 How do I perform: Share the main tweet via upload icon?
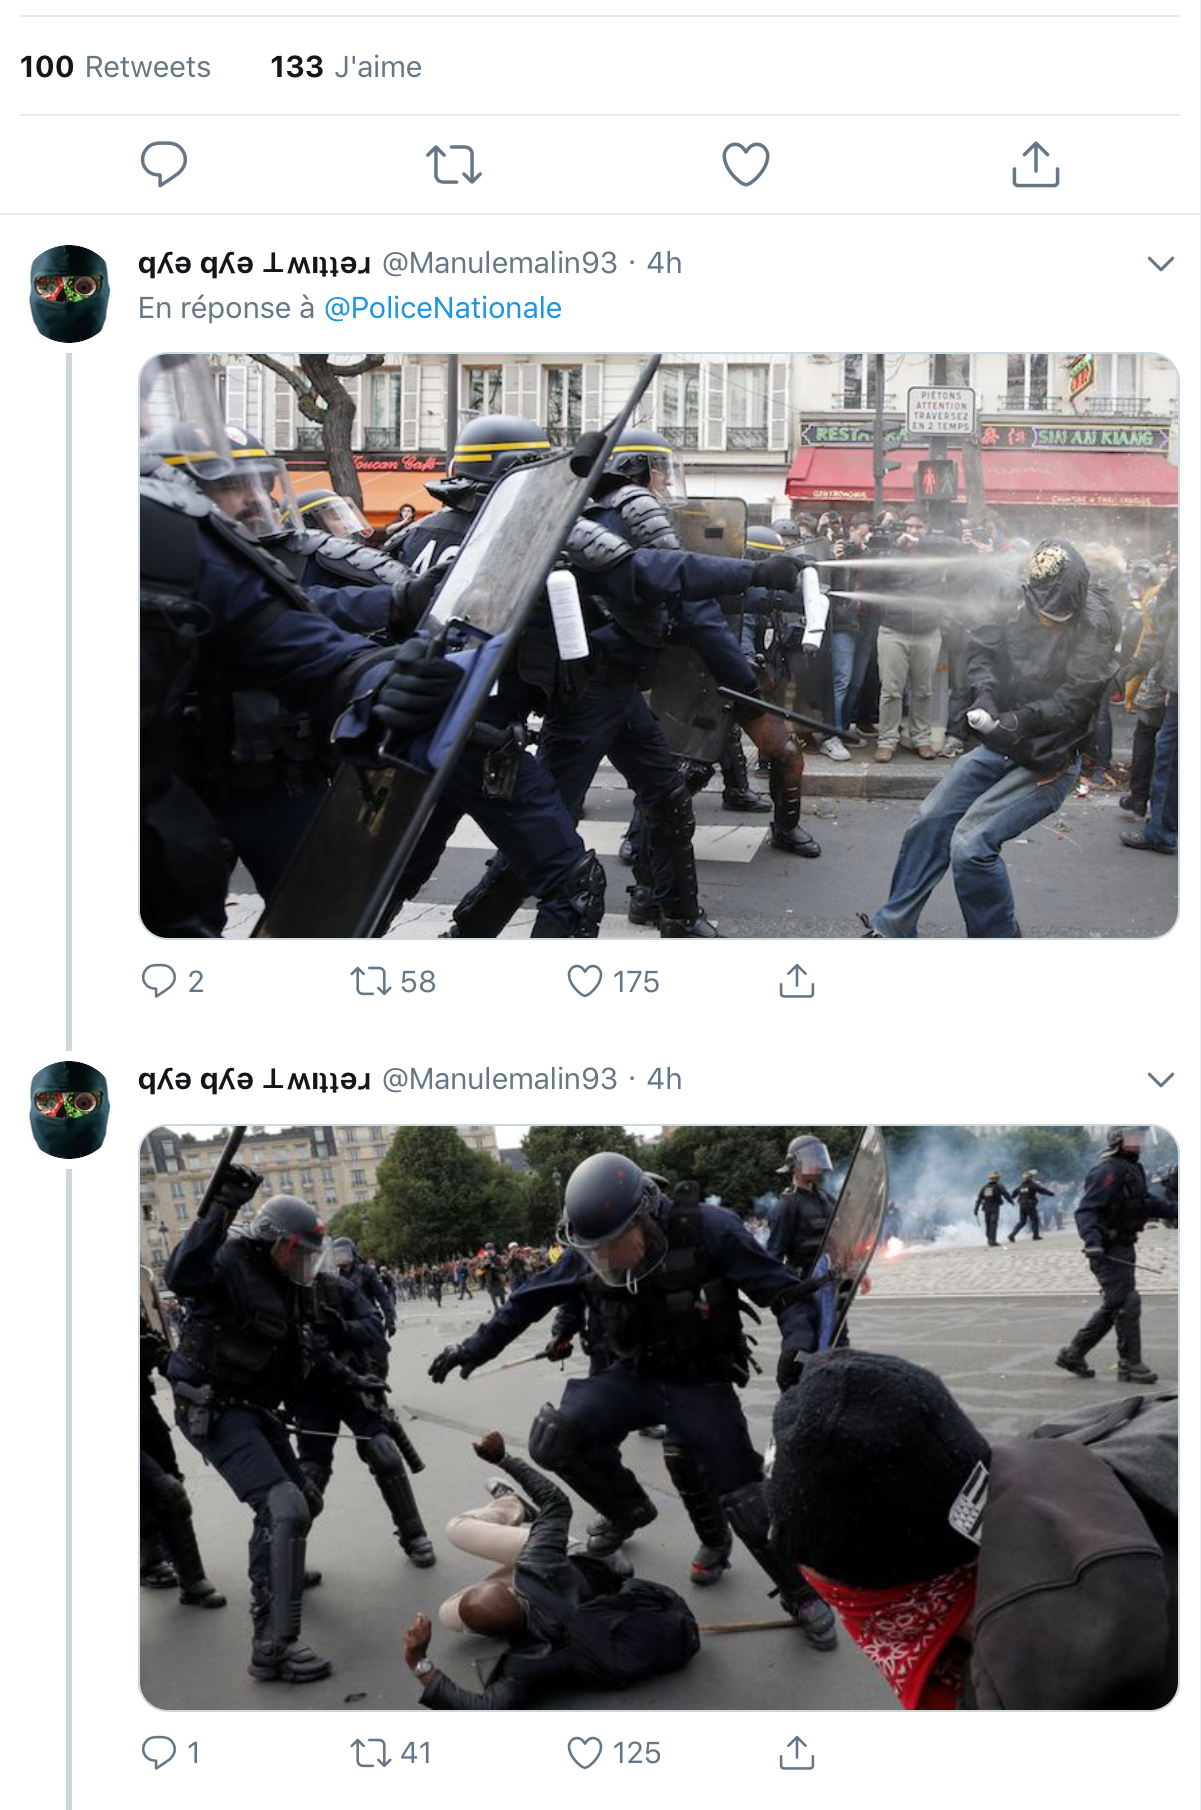[1036, 164]
